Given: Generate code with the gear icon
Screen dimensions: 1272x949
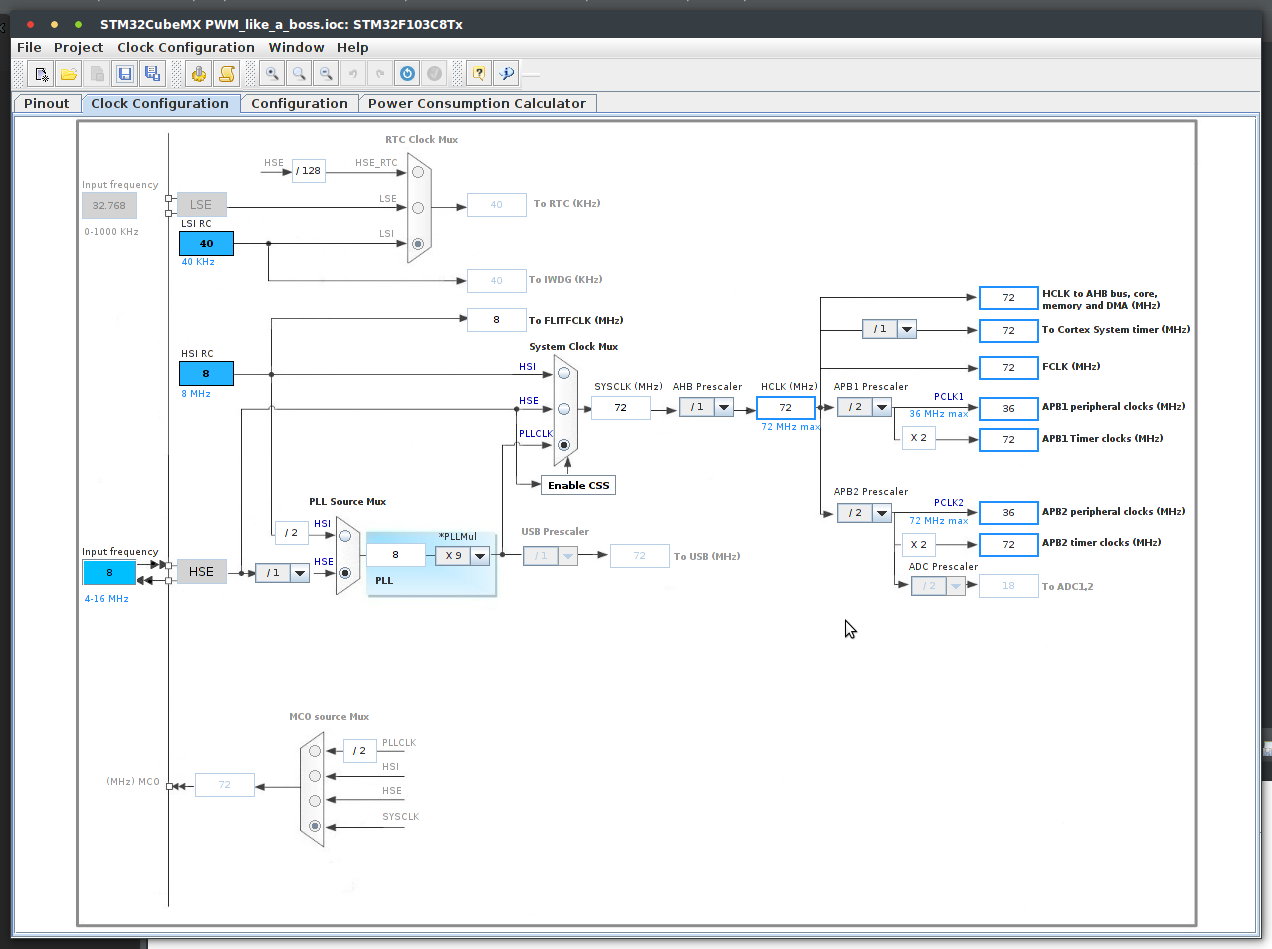Looking at the screenshot, I should click(x=198, y=73).
